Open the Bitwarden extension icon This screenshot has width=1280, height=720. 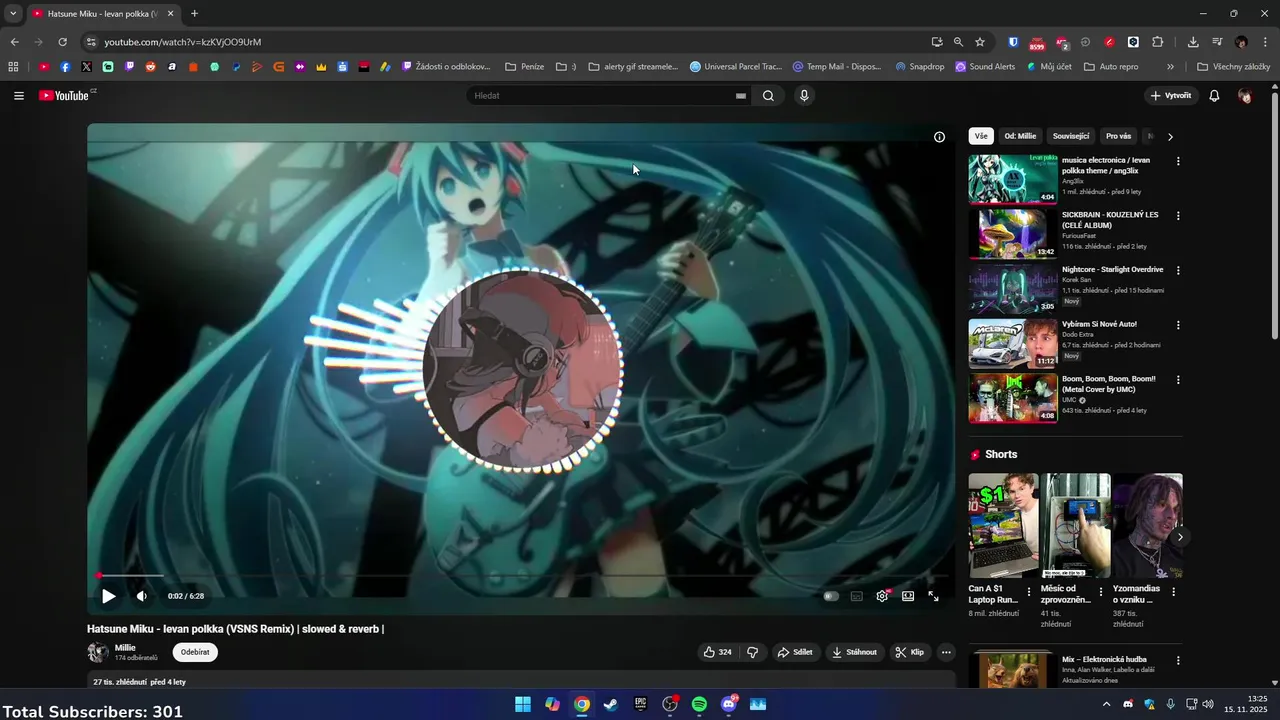(1013, 42)
